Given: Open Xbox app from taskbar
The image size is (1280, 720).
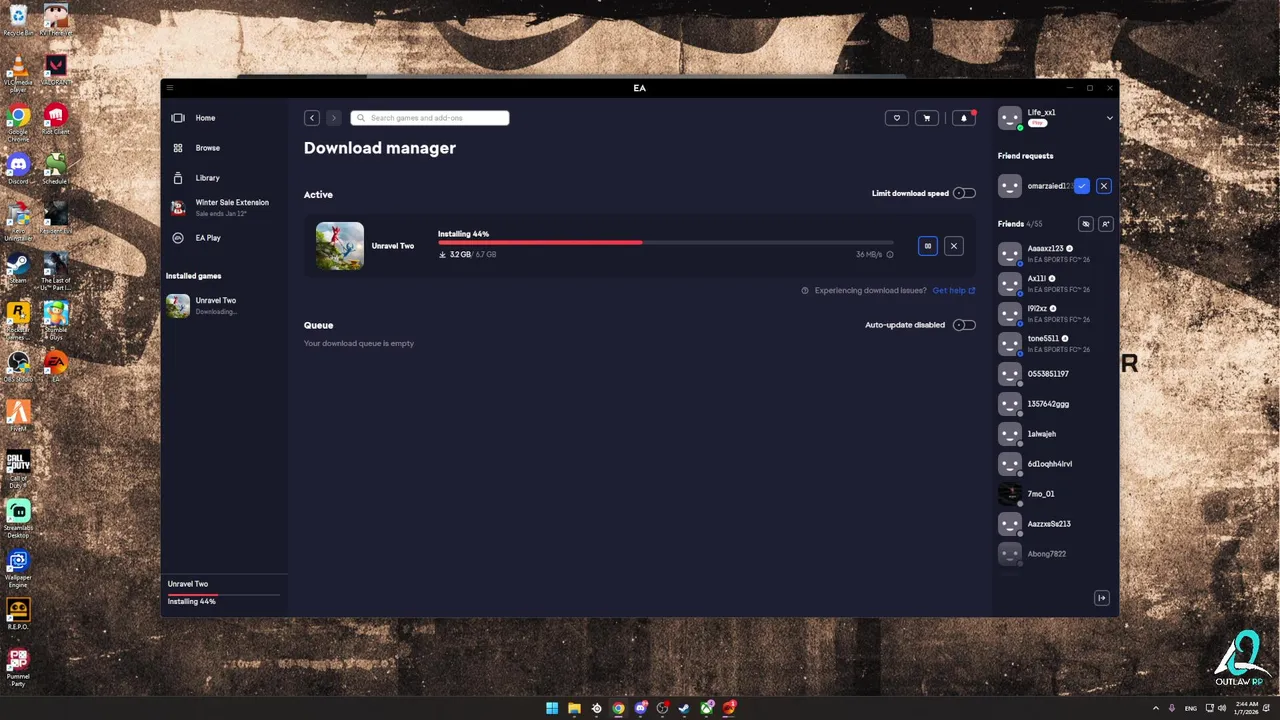Looking at the screenshot, I should point(707,708).
